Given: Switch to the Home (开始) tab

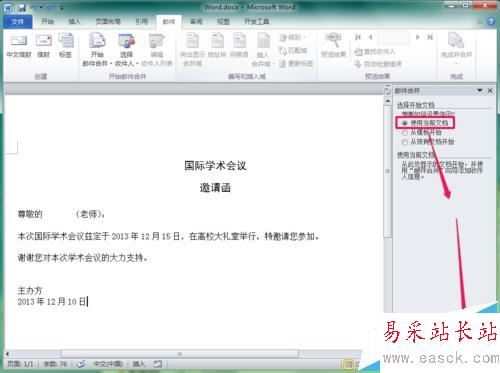Looking at the screenshot, I should pos(47,22).
